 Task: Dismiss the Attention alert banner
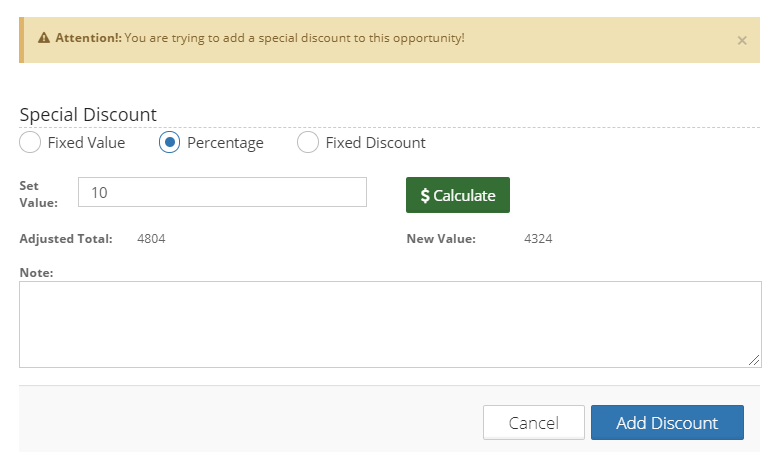[741, 40]
